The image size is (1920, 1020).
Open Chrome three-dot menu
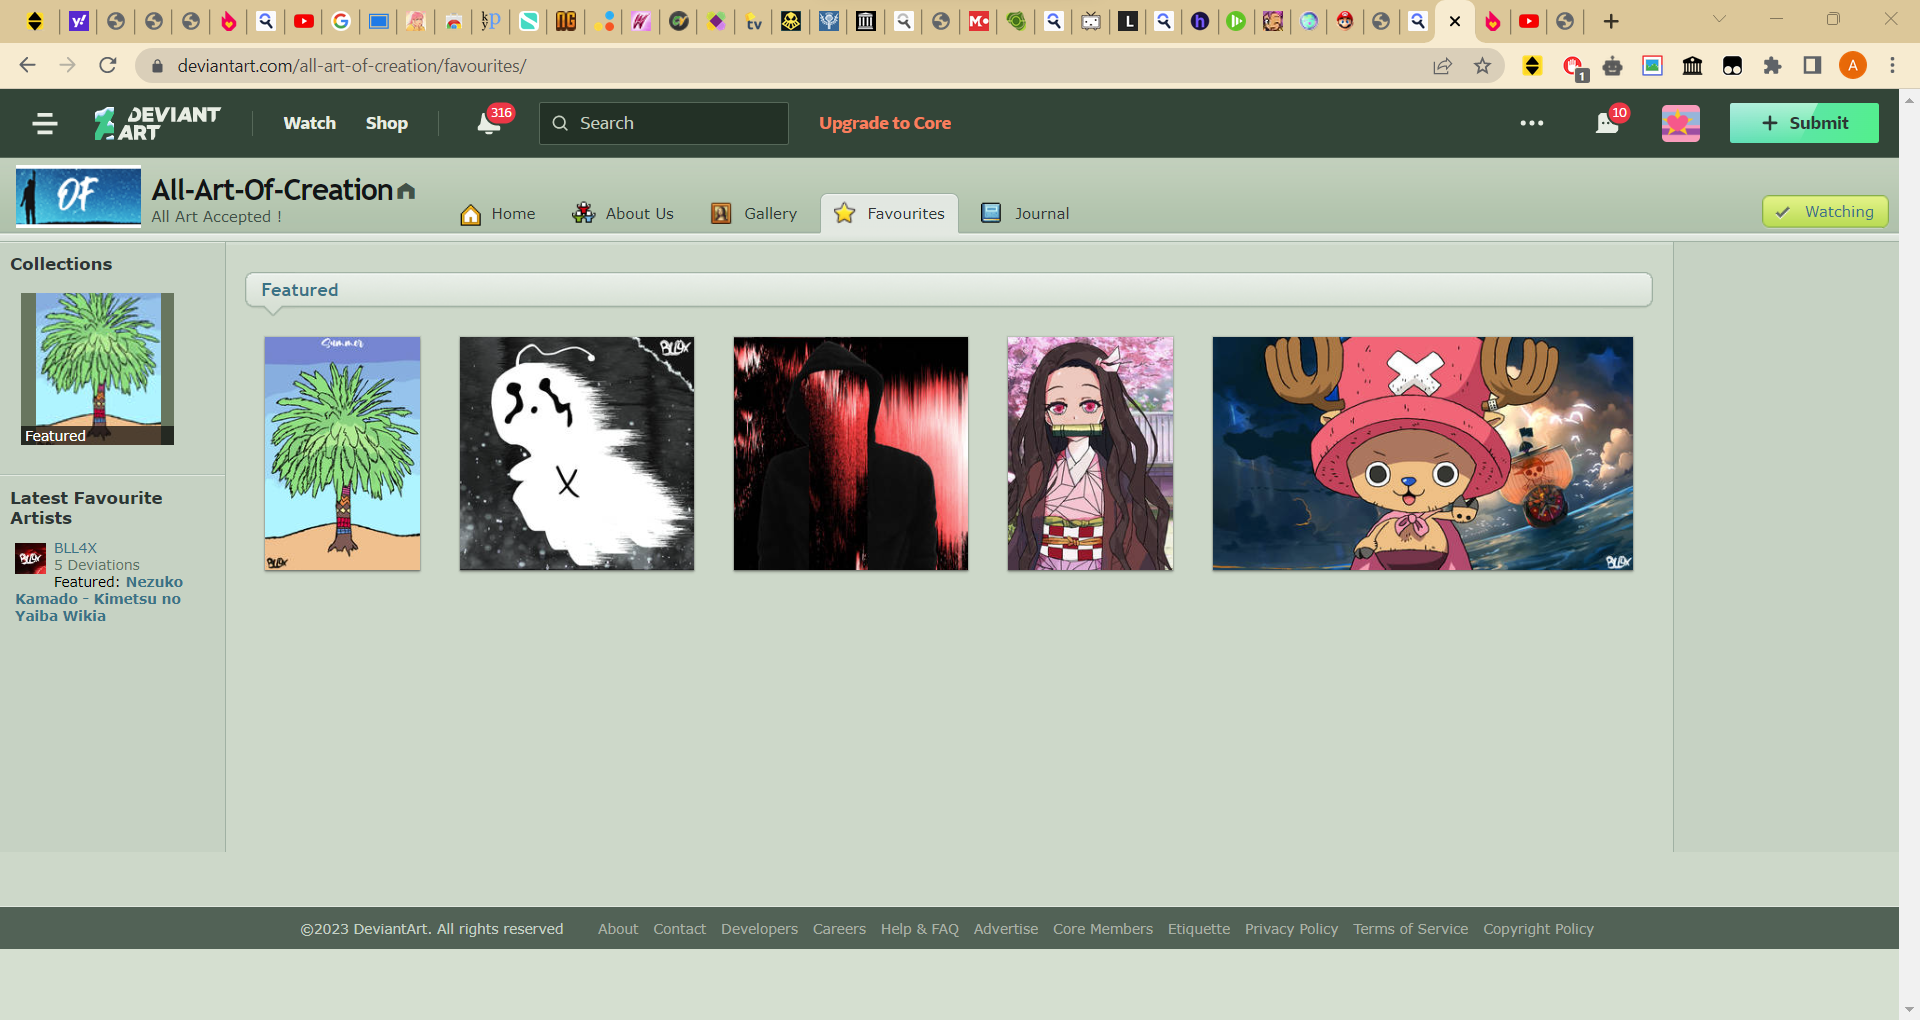(1892, 66)
